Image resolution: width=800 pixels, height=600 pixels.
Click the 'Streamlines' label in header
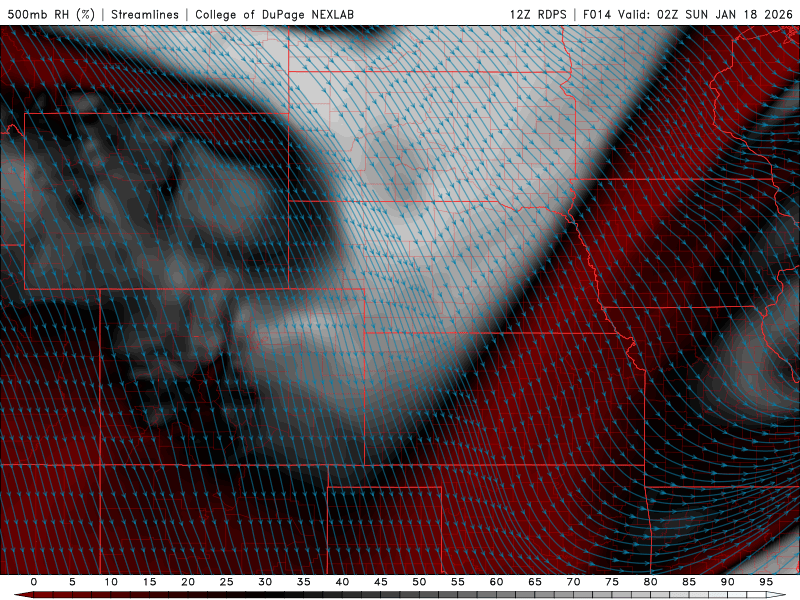[145, 14]
